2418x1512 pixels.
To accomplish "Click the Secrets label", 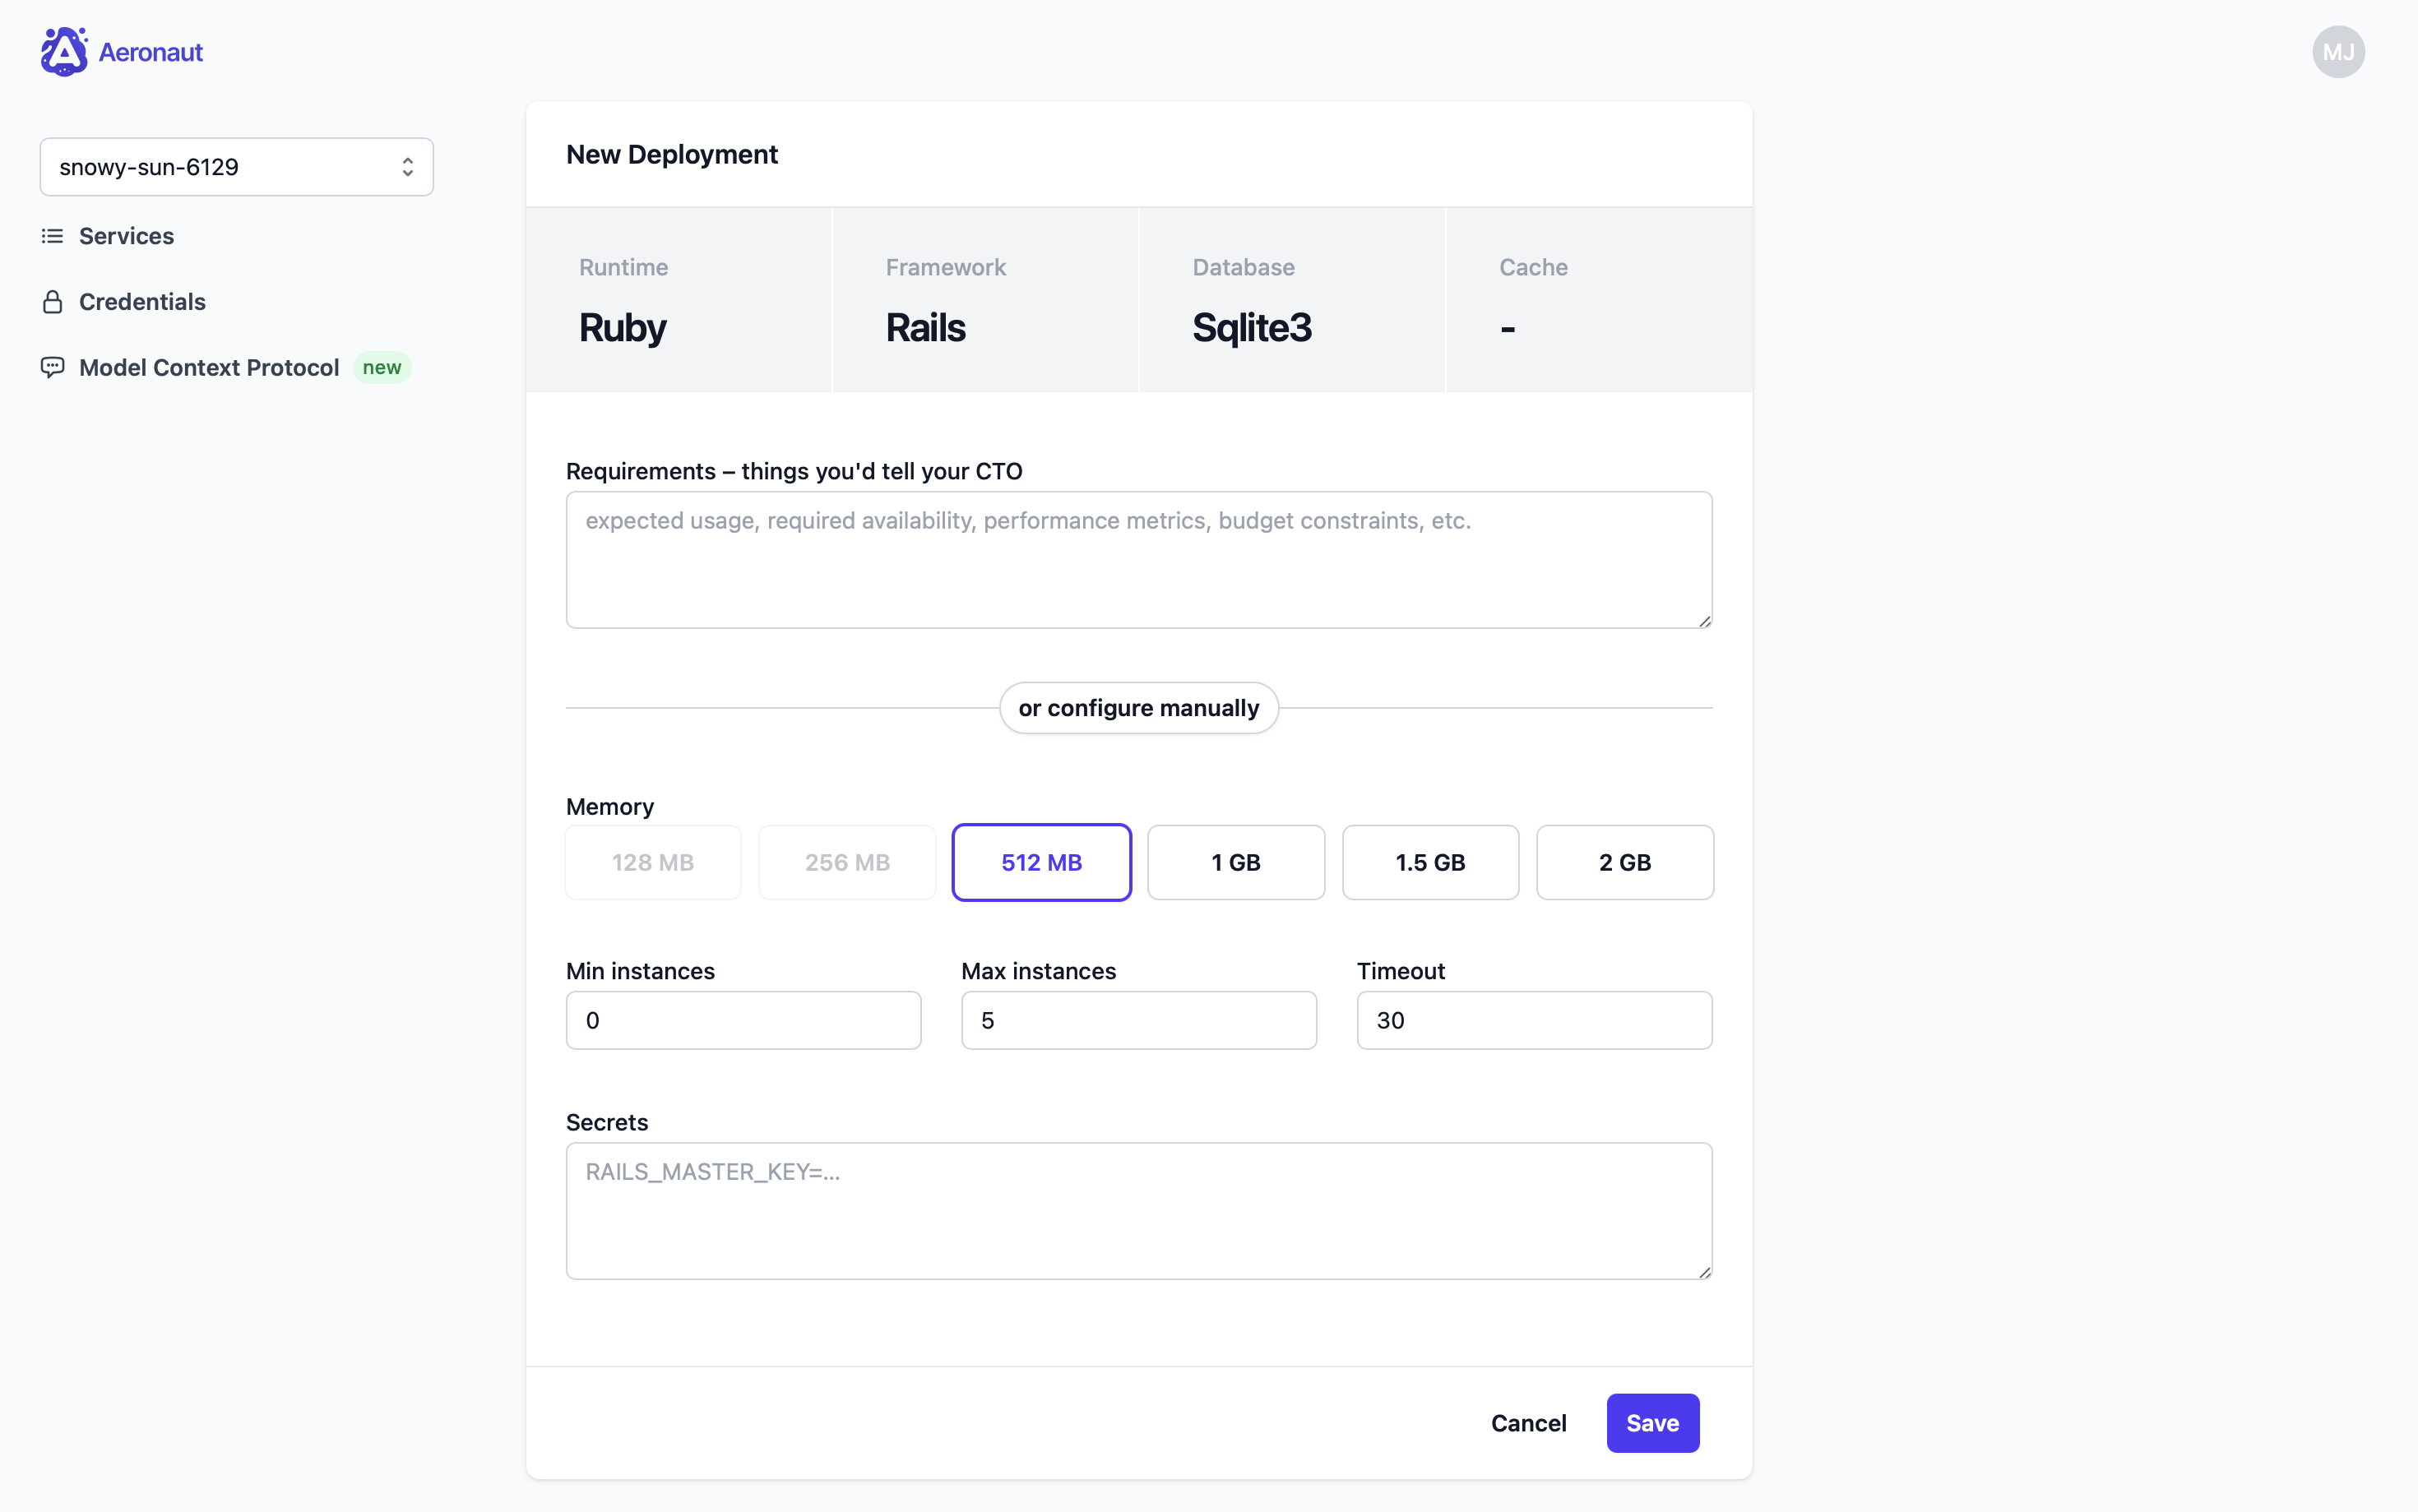I will pyautogui.click(x=607, y=1122).
